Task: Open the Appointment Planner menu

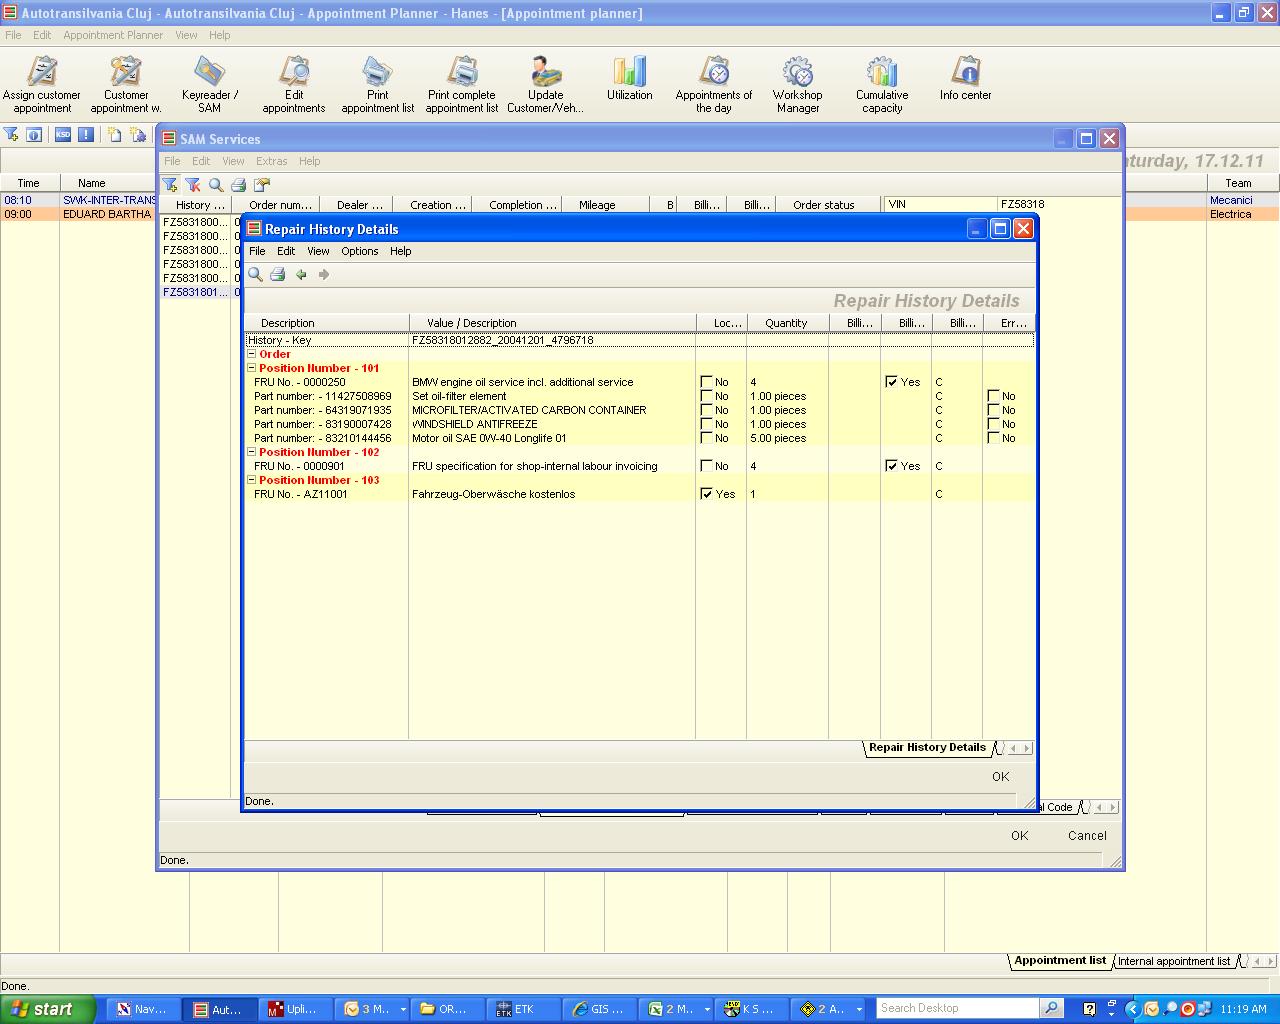Action: coord(113,35)
